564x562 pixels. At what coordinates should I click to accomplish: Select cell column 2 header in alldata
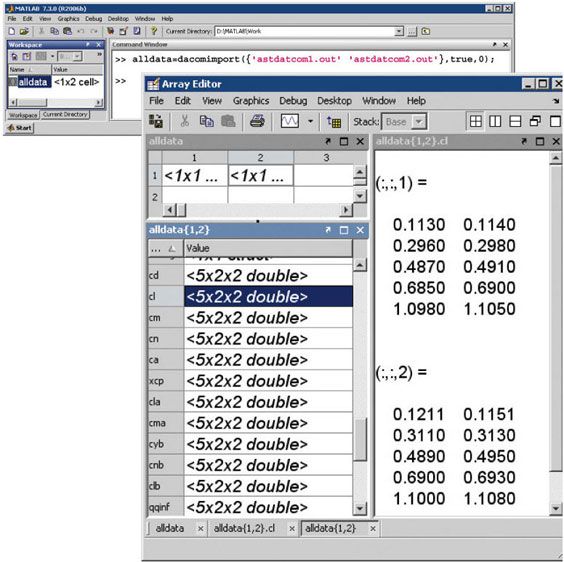[260, 158]
